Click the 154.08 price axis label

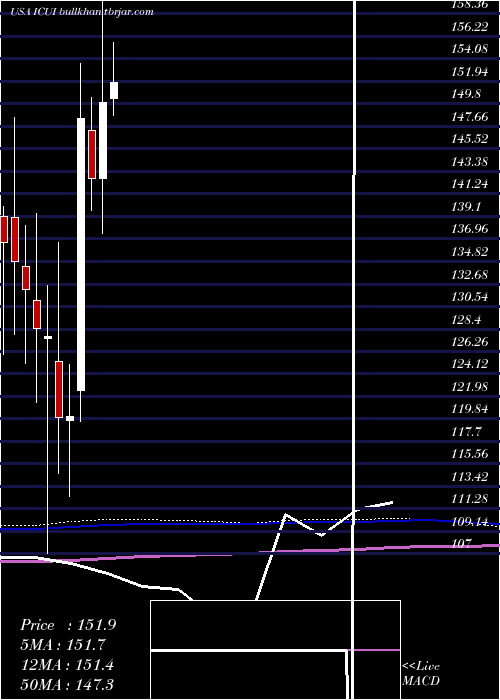470,49
